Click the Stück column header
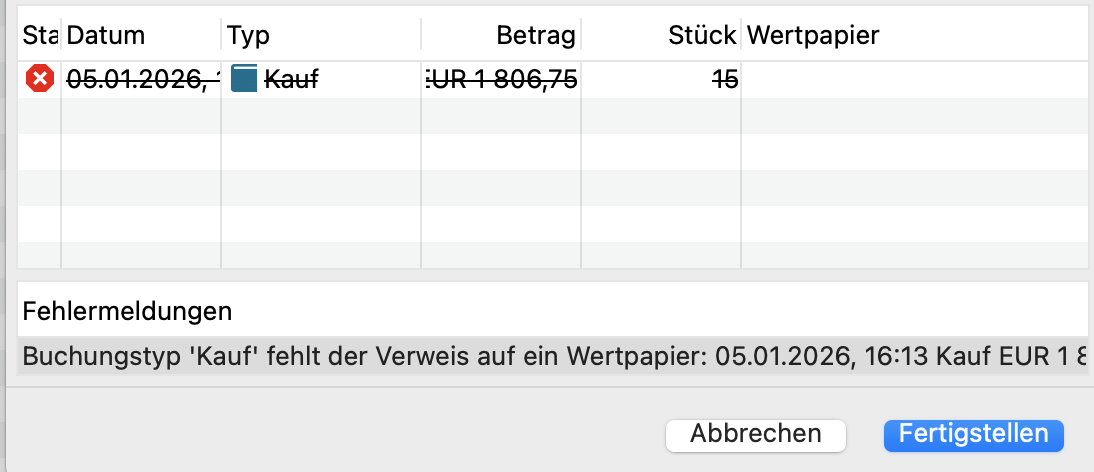 (703, 36)
